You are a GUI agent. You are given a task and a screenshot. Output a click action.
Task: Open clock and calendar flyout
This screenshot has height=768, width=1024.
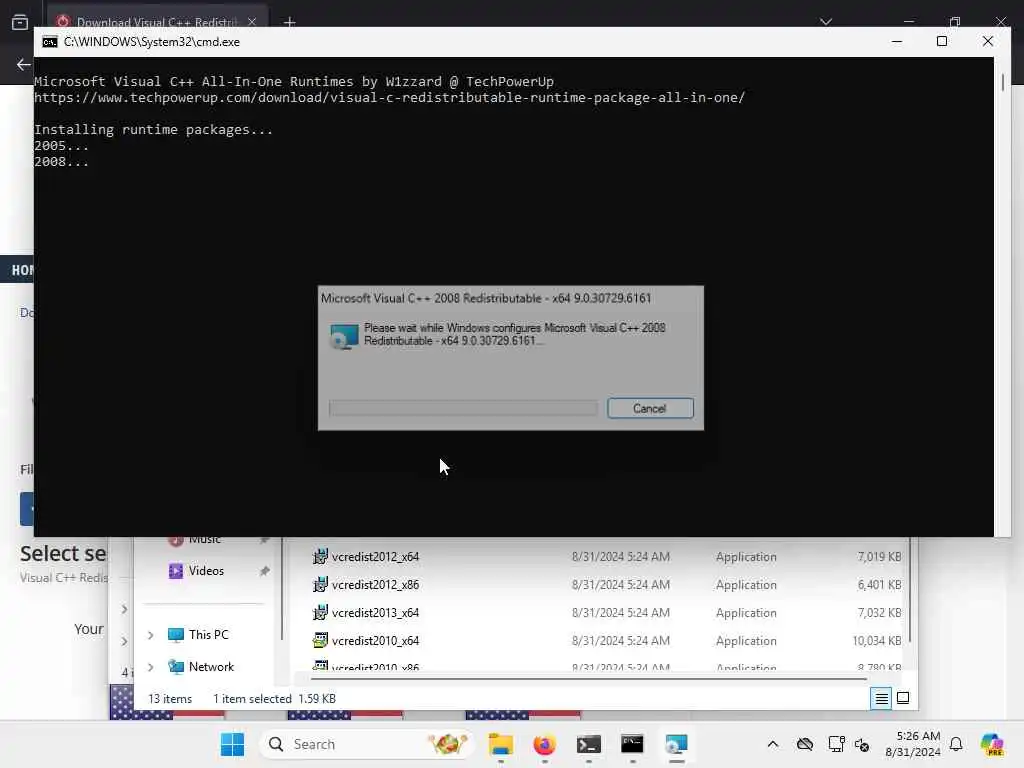[x=912, y=744]
